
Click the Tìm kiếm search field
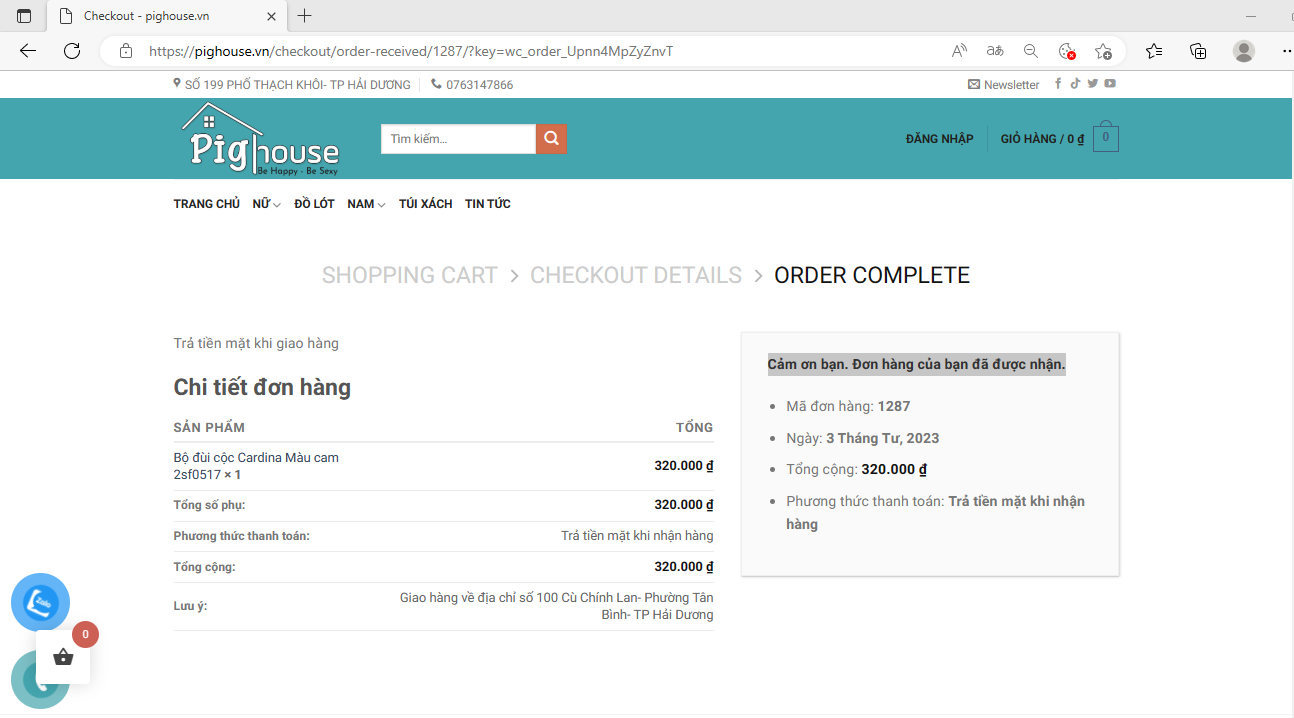[x=458, y=139]
